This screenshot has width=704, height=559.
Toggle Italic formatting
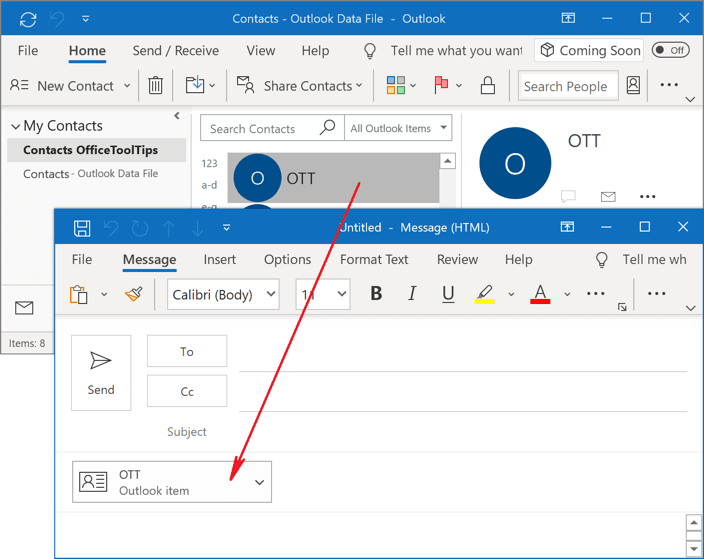click(x=412, y=294)
